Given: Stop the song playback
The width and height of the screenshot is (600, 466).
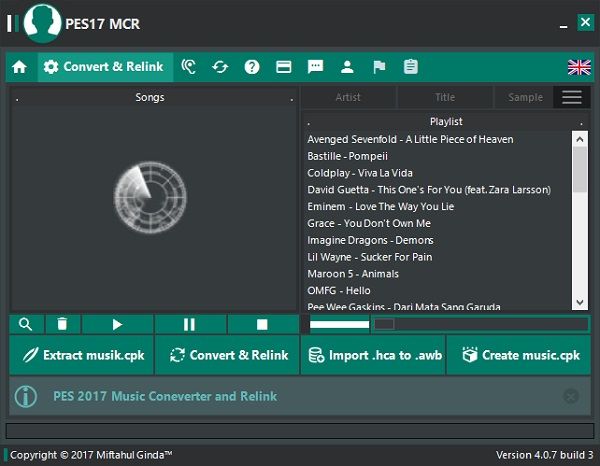Looking at the screenshot, I should (x=262, y=324).
